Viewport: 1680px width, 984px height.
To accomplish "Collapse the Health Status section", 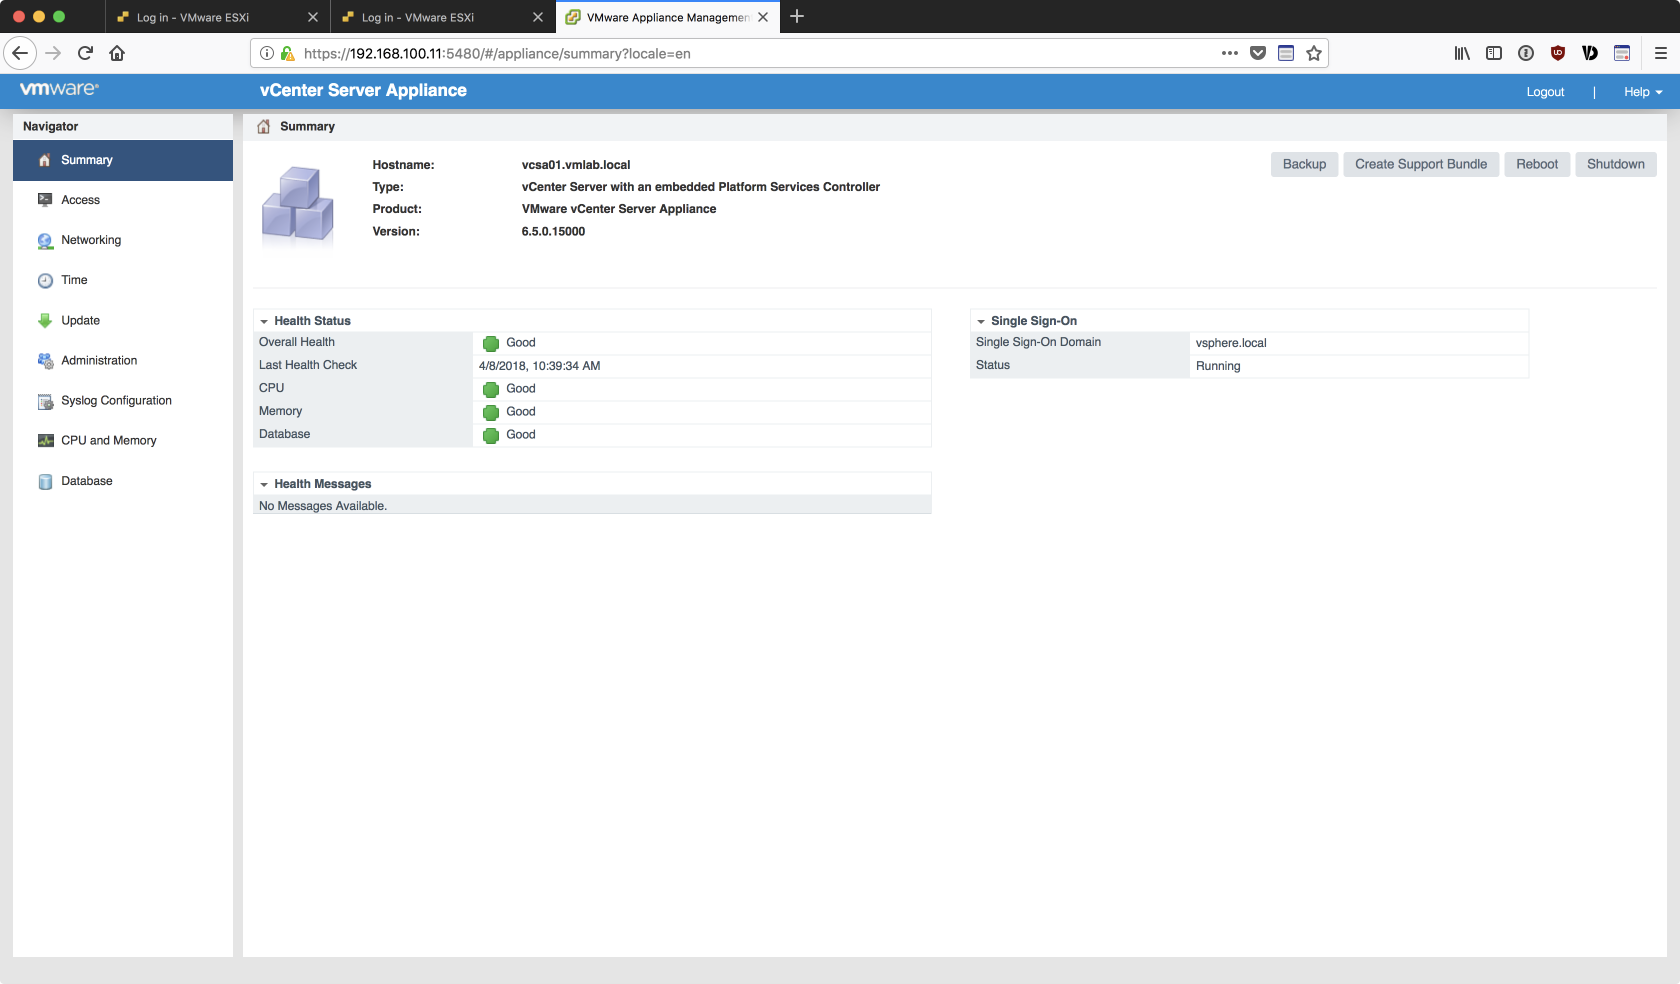I will tap(264, 321).
